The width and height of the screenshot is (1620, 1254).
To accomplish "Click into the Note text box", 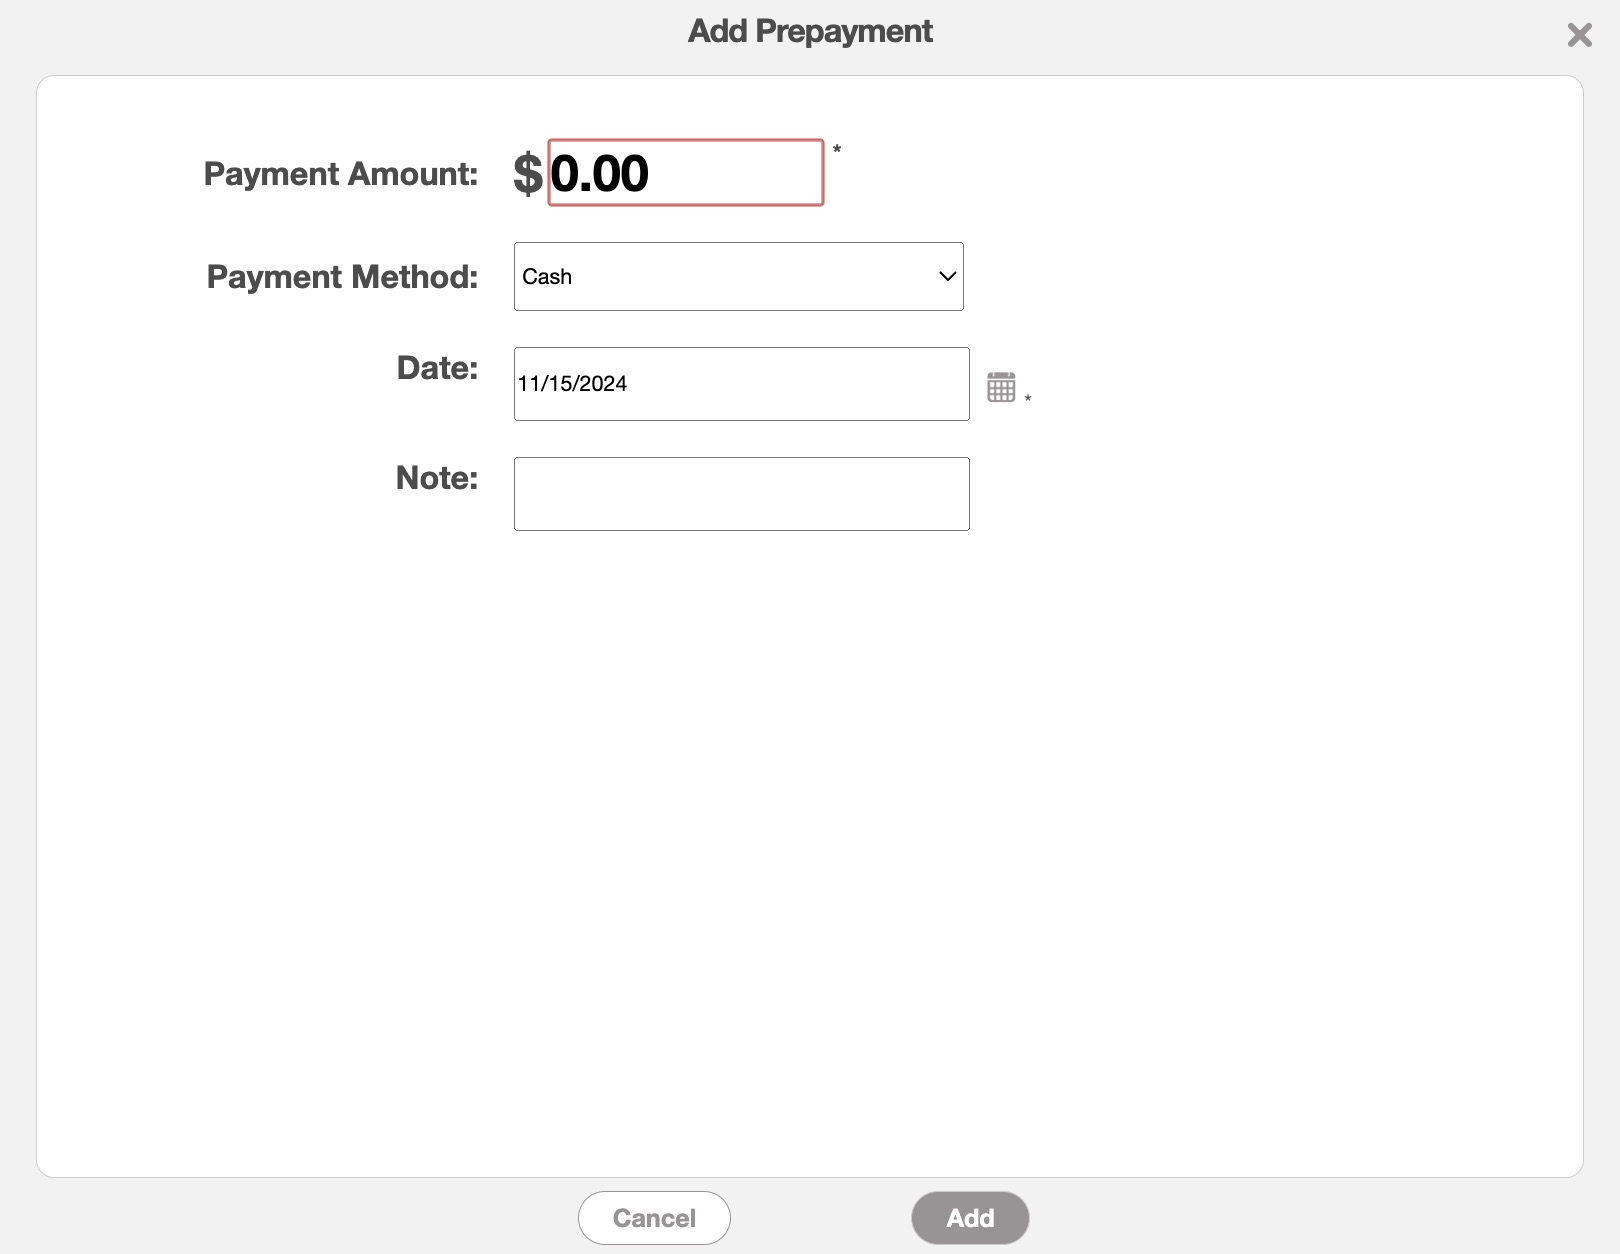I will tap(741, 494).
